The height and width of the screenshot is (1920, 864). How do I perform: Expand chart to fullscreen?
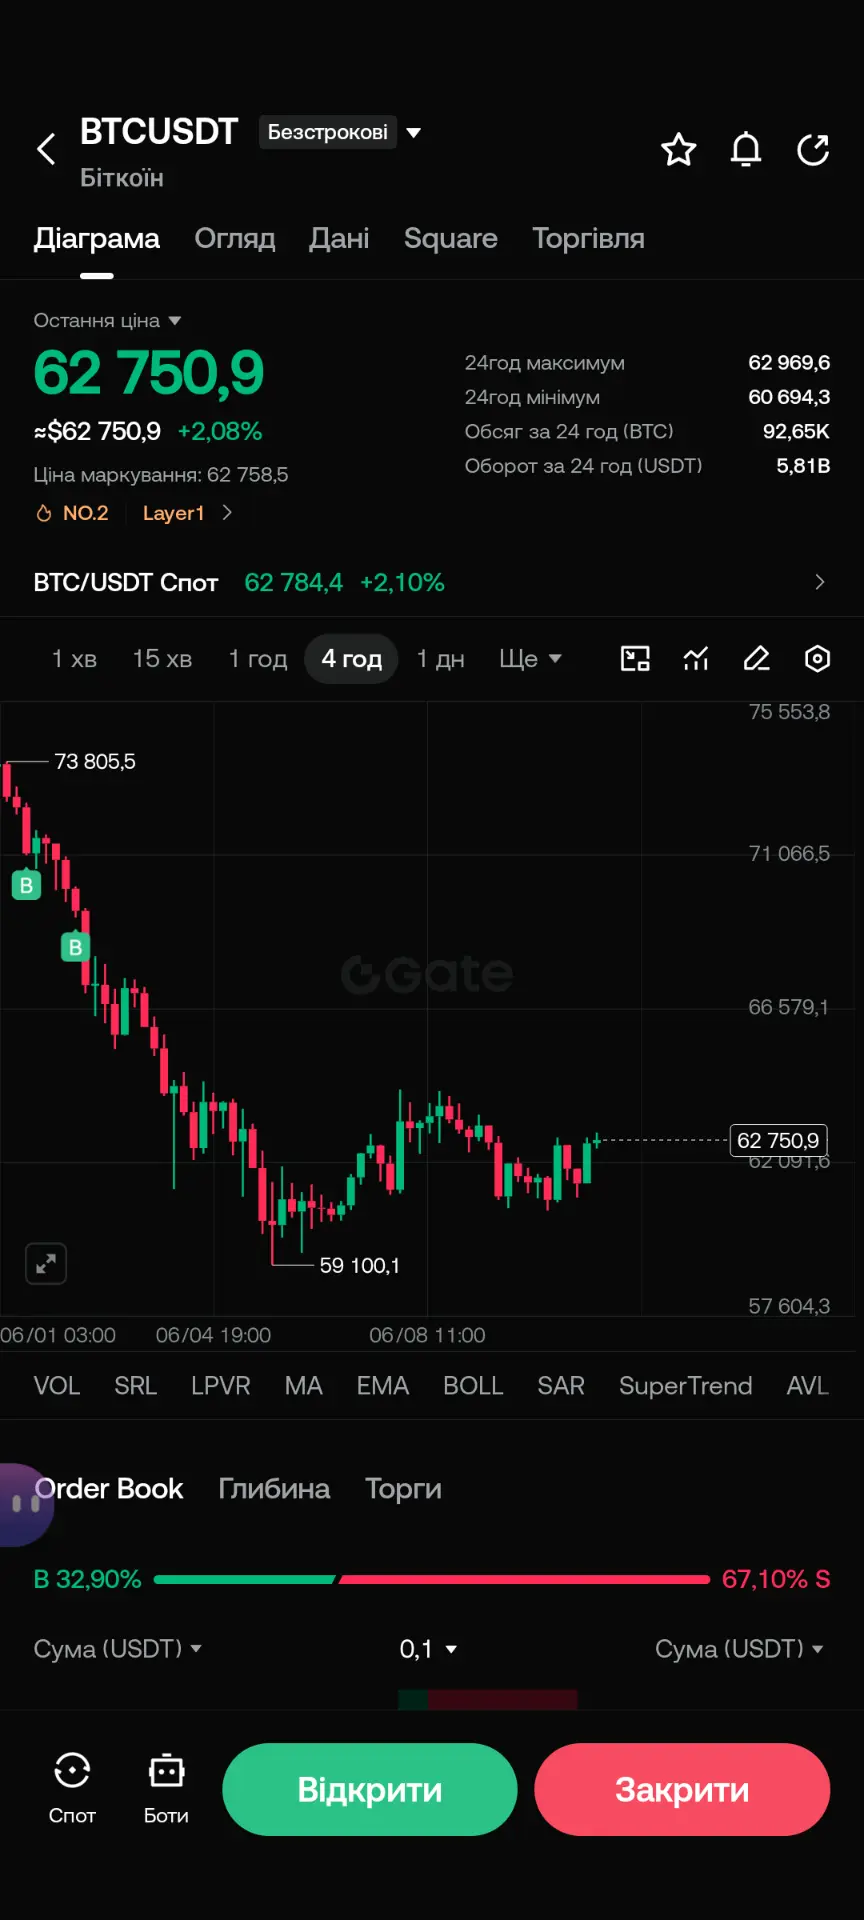(46, 1264)
